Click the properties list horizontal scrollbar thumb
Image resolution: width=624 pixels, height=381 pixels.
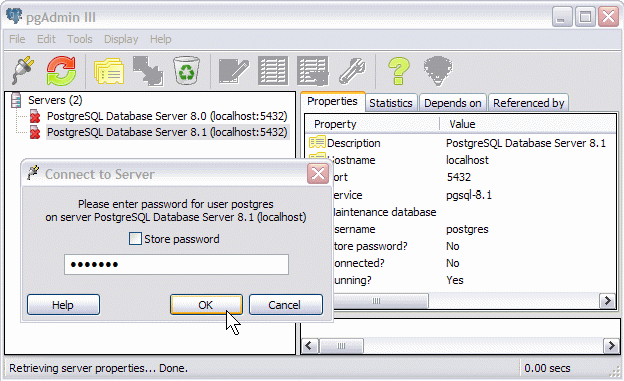coord(380,301)
